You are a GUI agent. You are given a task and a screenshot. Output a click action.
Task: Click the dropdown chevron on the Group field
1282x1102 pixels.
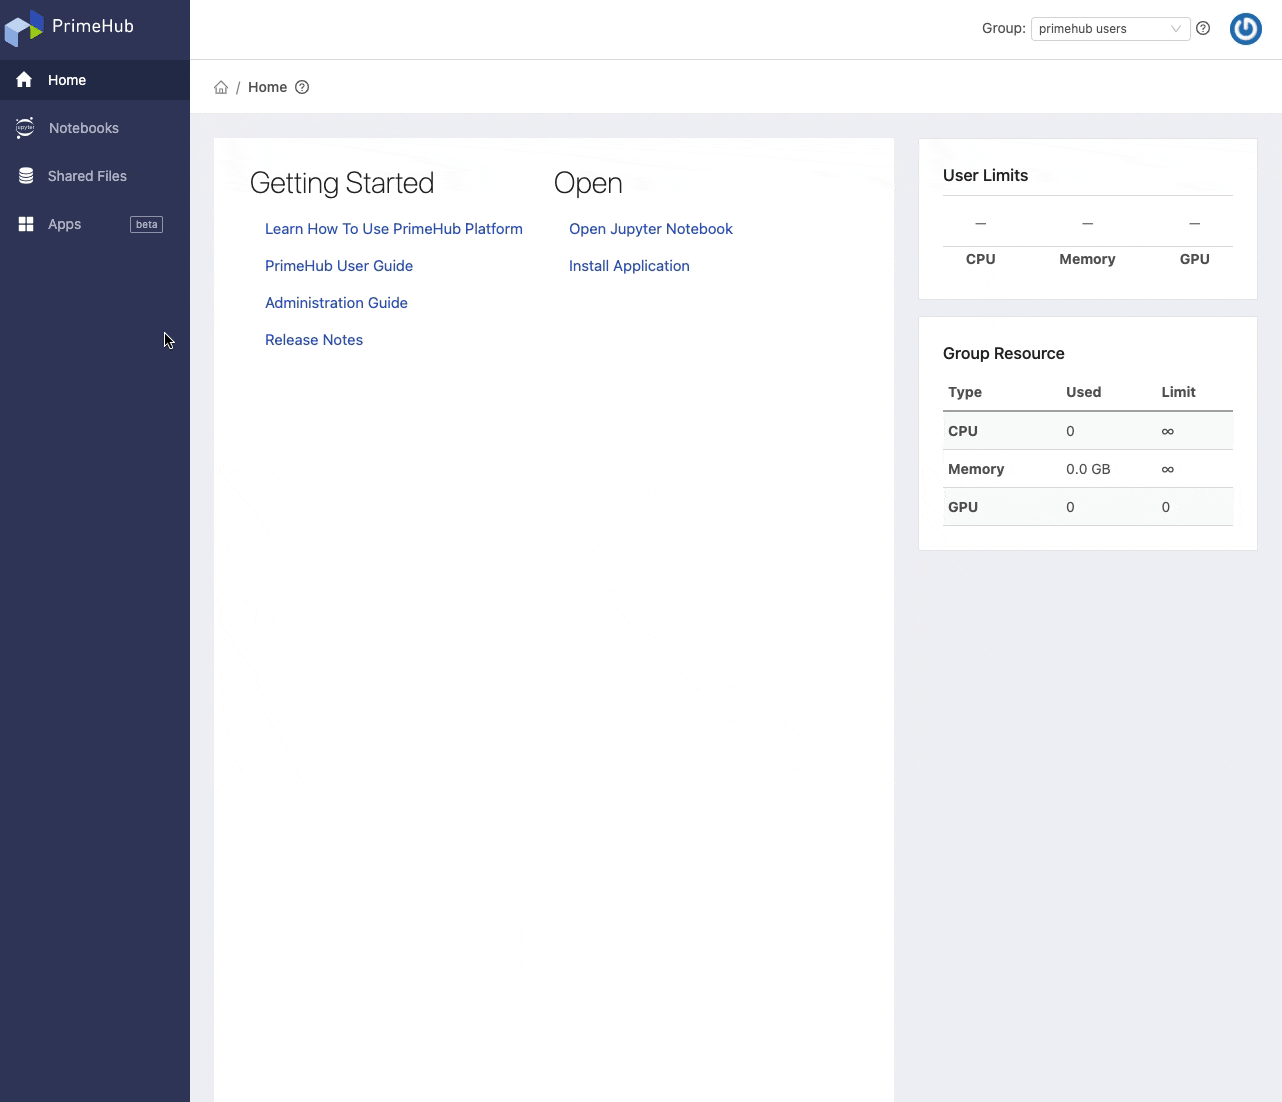coord(1176,29)
